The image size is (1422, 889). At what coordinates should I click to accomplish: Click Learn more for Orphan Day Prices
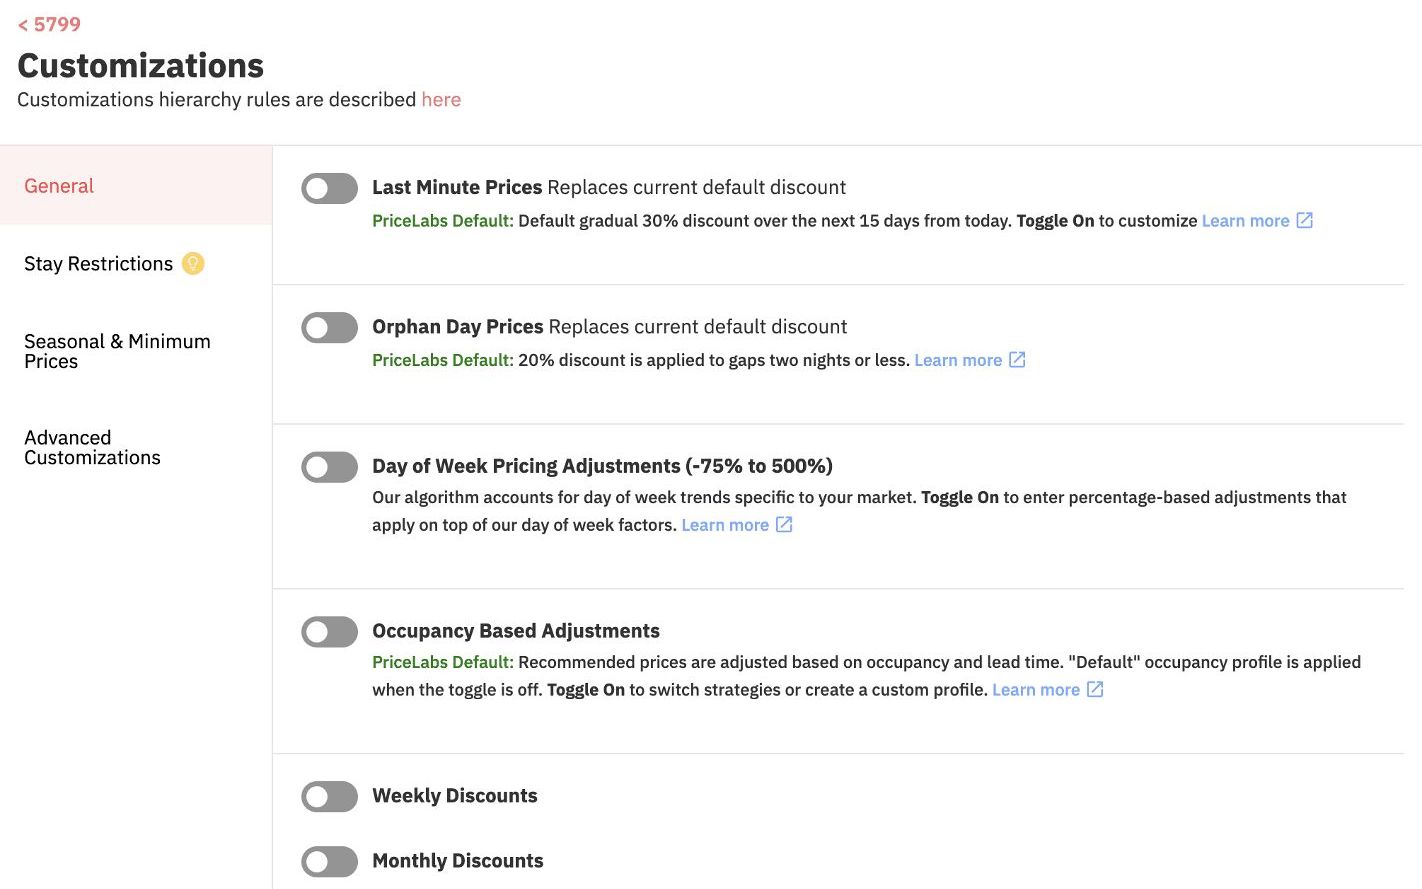[957, 360]
